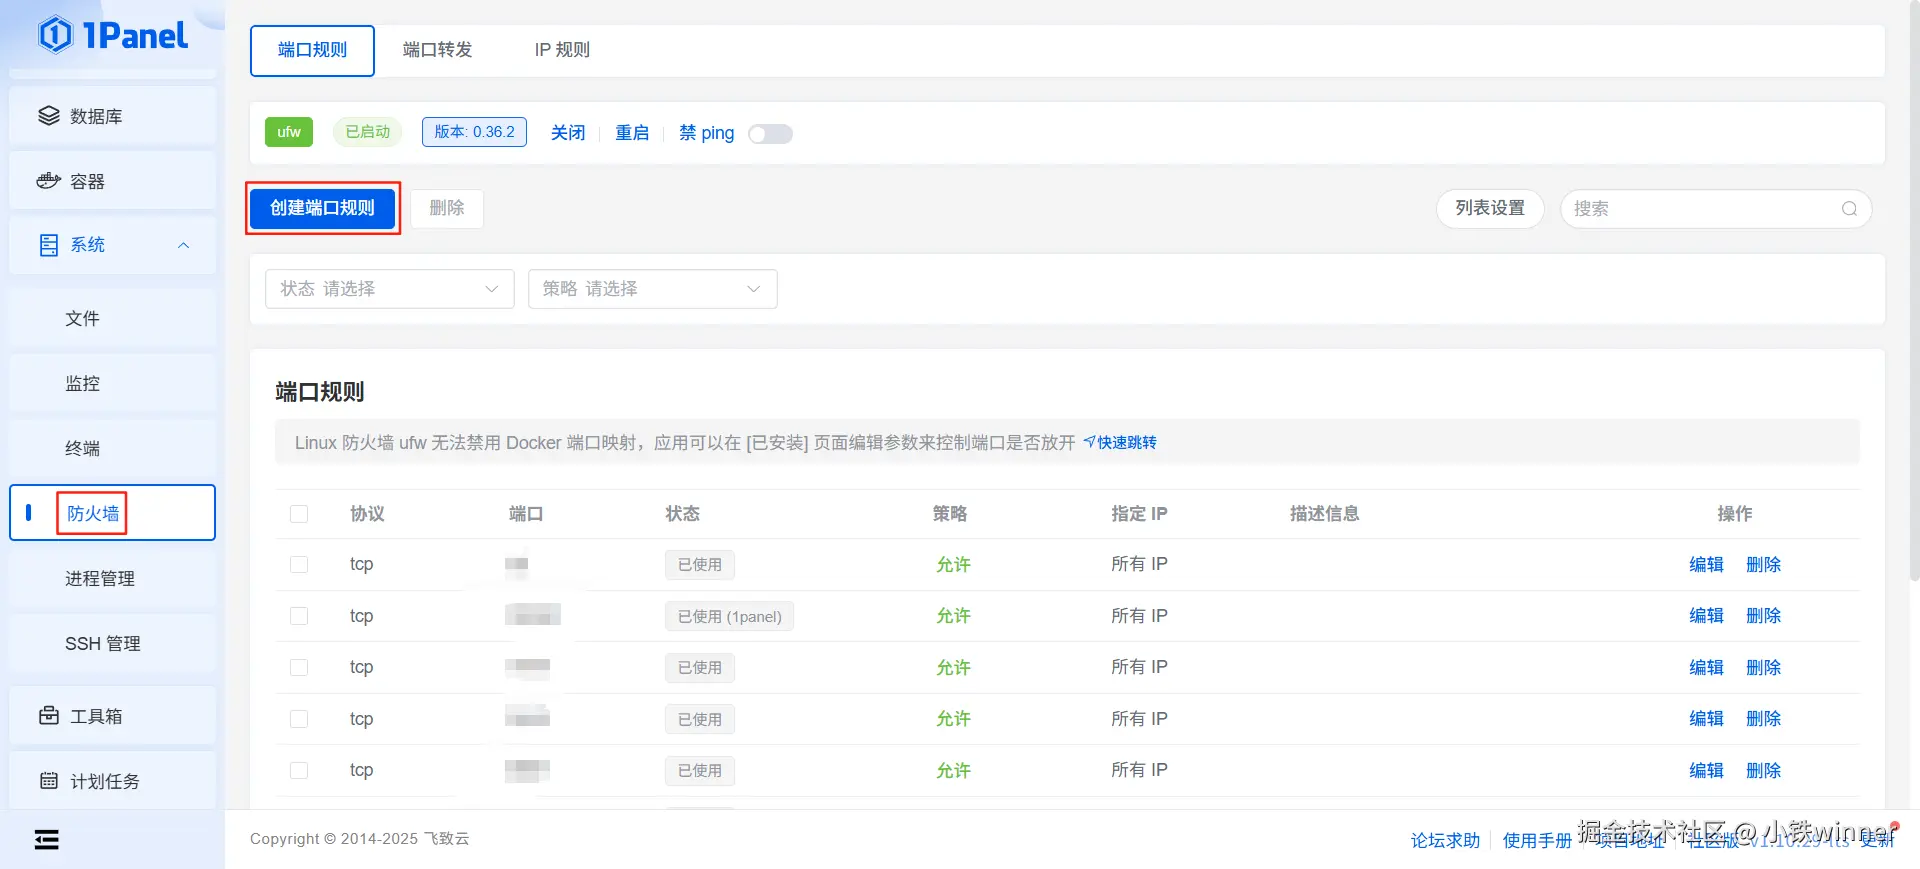The height and width of the screenshot is (869, 1920).
Task: Open the forum help link
Action: click(1445, 840)
